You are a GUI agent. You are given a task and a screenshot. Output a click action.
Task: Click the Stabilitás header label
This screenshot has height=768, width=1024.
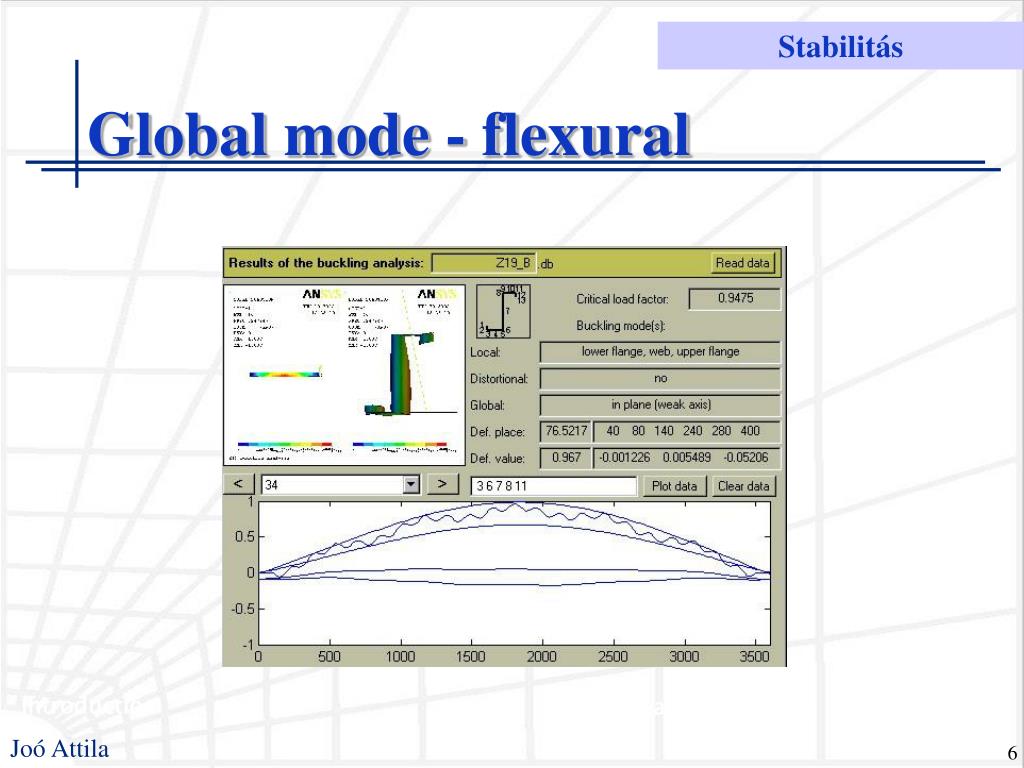click(x=840, y=46)
